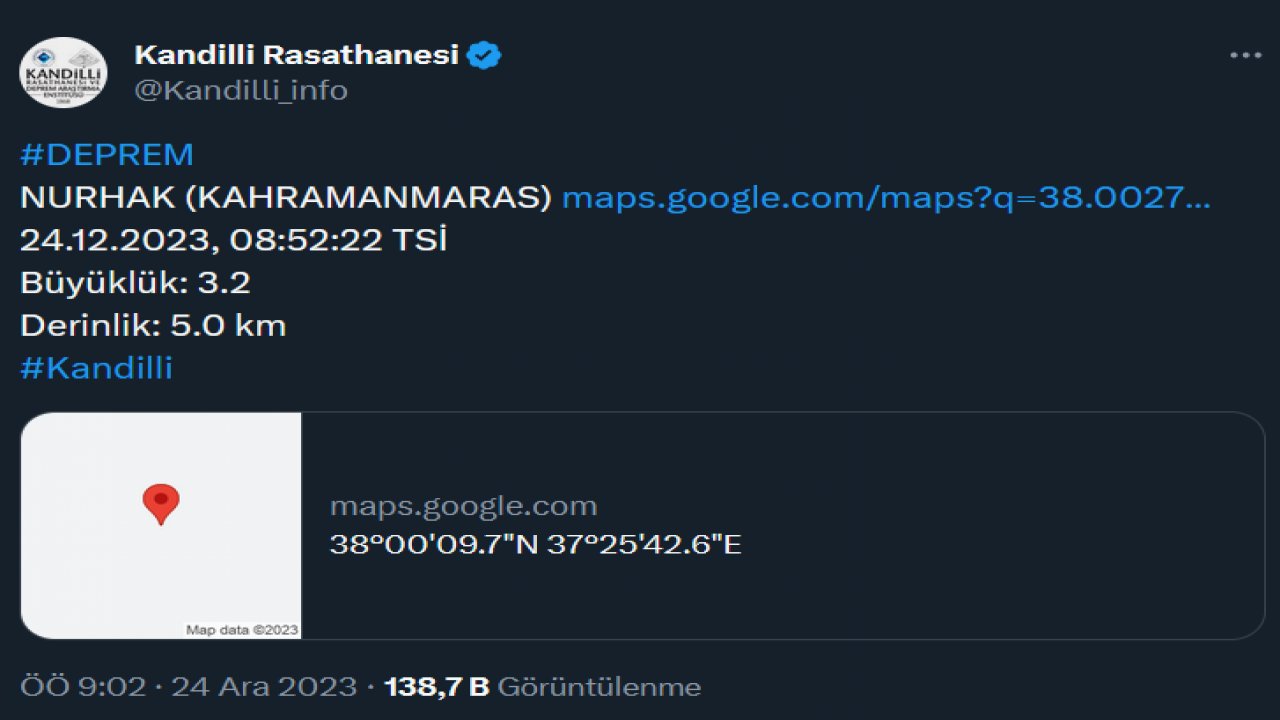Screen dimensions: 1280x720
Task: Open the more options menu (three dots)
Action: [1244, 55]
